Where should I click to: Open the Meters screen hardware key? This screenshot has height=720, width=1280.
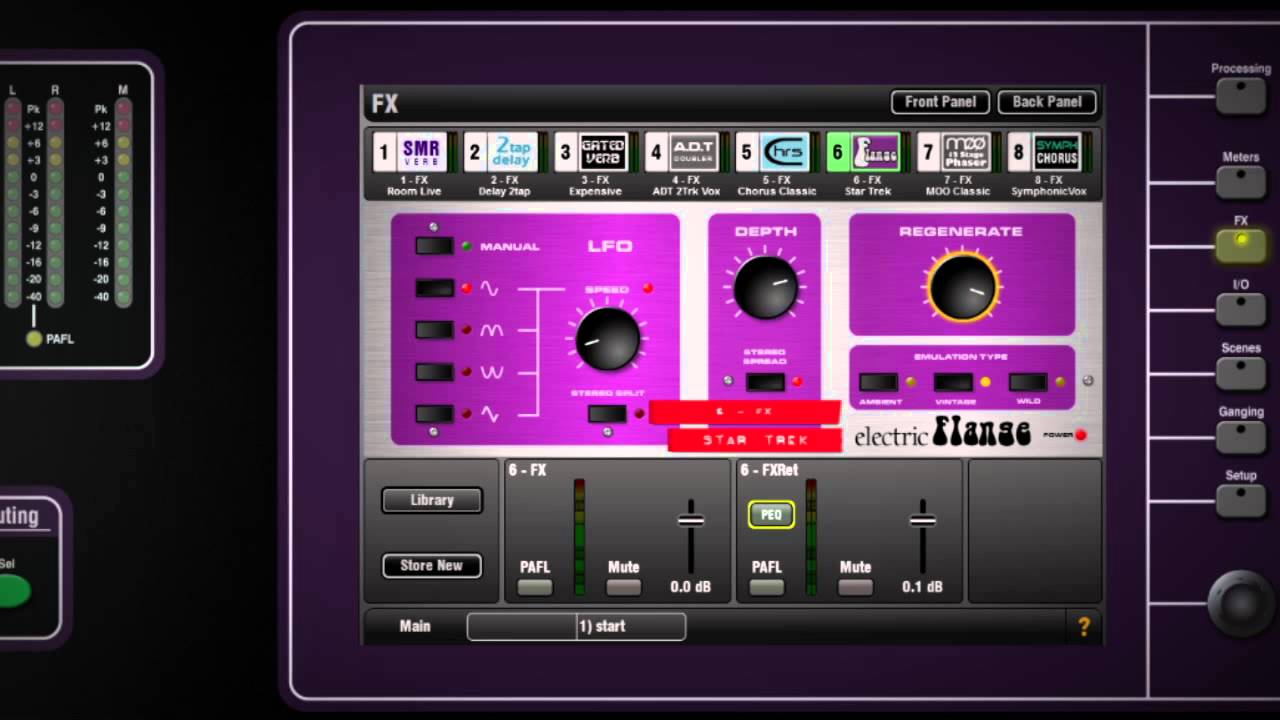pyautogui.click(x=1241, y=182)
